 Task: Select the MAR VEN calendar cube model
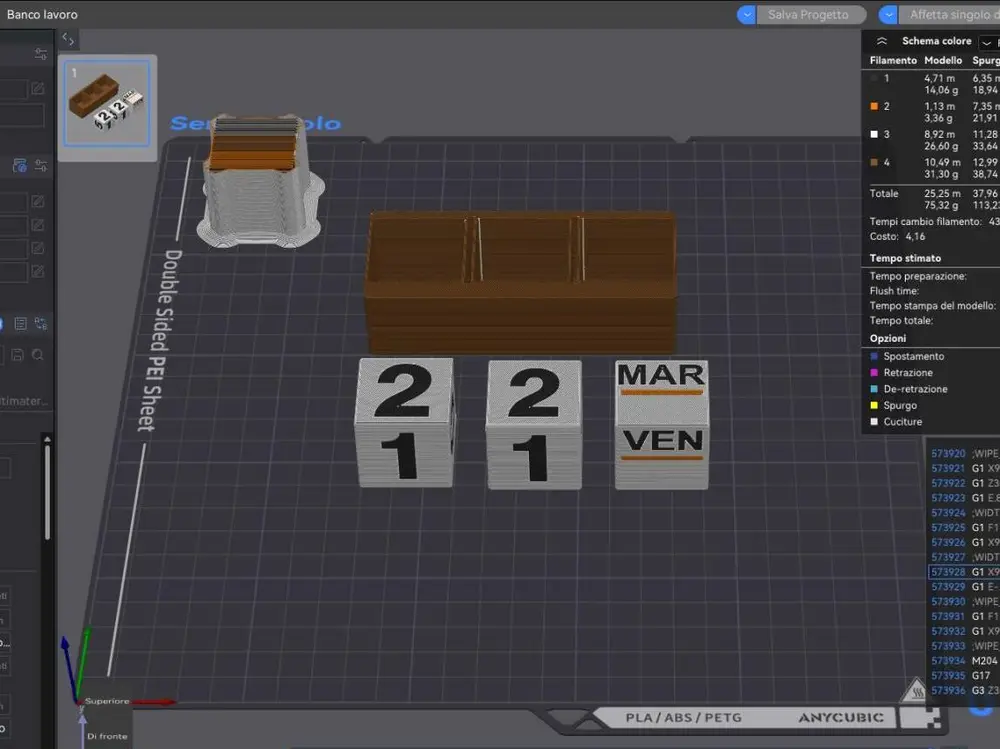[x=661, y=424]
